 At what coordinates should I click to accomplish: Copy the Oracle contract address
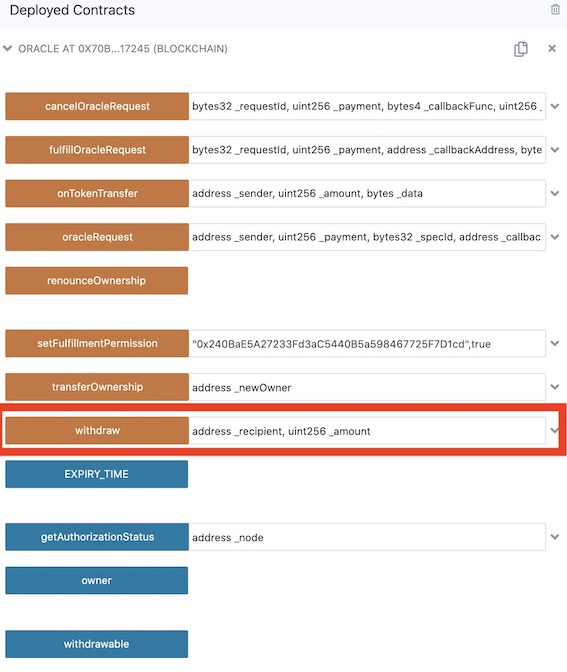pyautogui.click(x=521, y=49)
